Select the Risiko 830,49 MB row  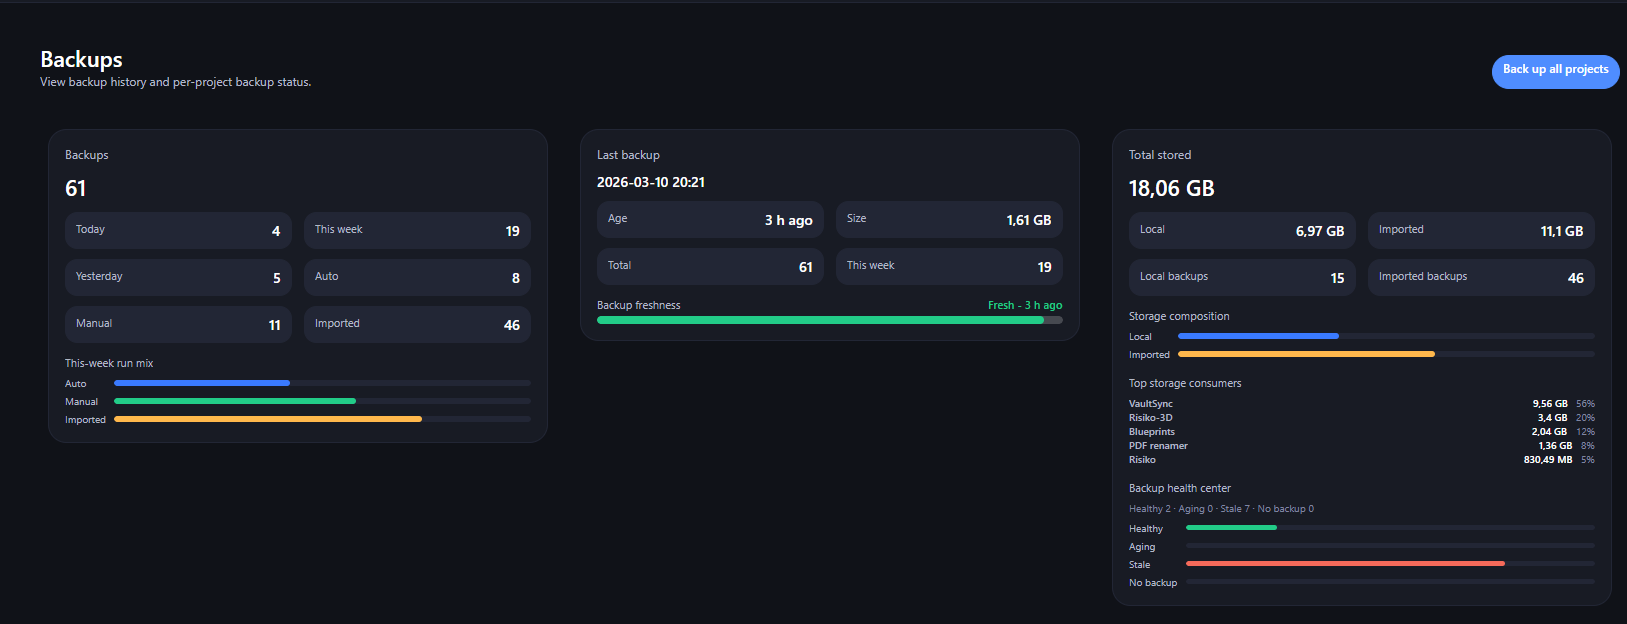tap(1361, 460)
